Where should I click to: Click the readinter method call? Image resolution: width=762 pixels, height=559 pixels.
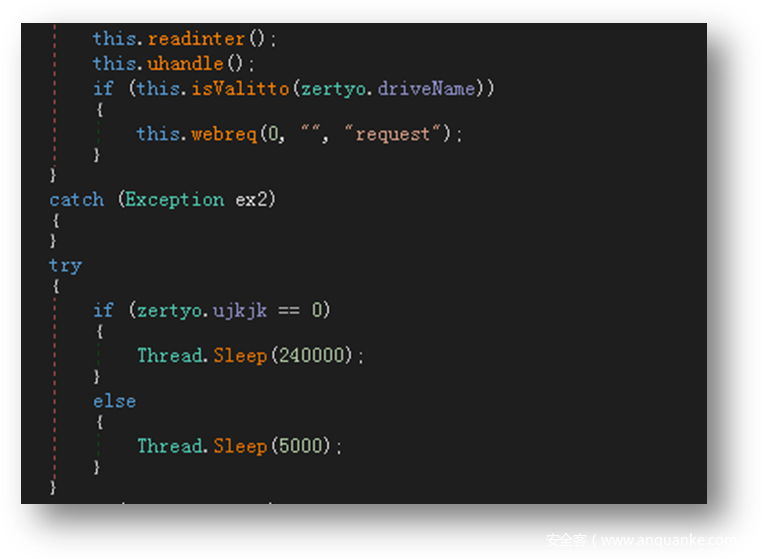(196, 39)
